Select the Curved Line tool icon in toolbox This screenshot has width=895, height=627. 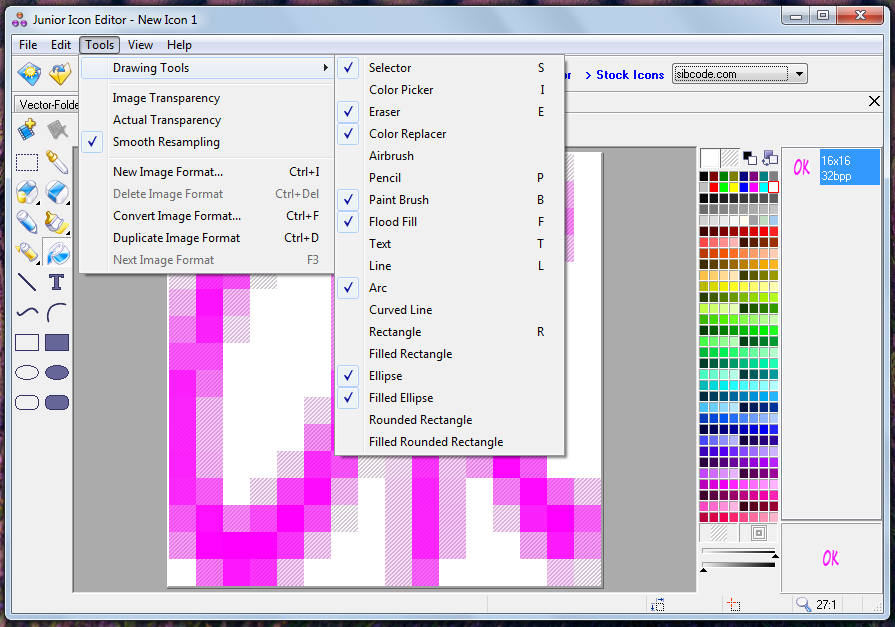coord(27,312)
